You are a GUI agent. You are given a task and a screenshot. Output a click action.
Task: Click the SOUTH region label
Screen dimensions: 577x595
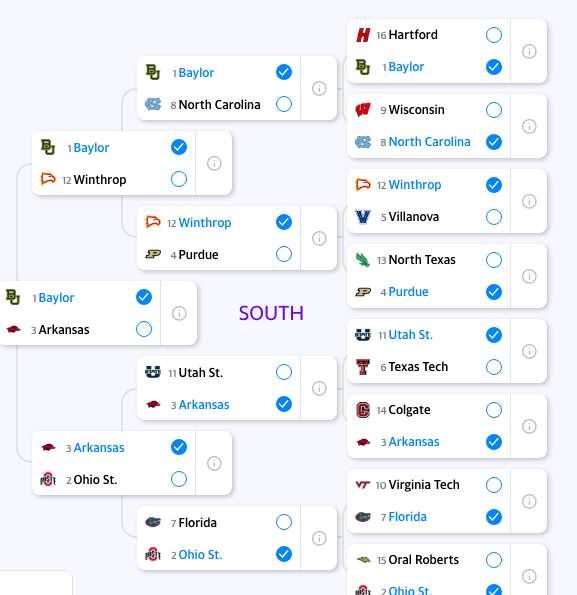pos(271,313)
